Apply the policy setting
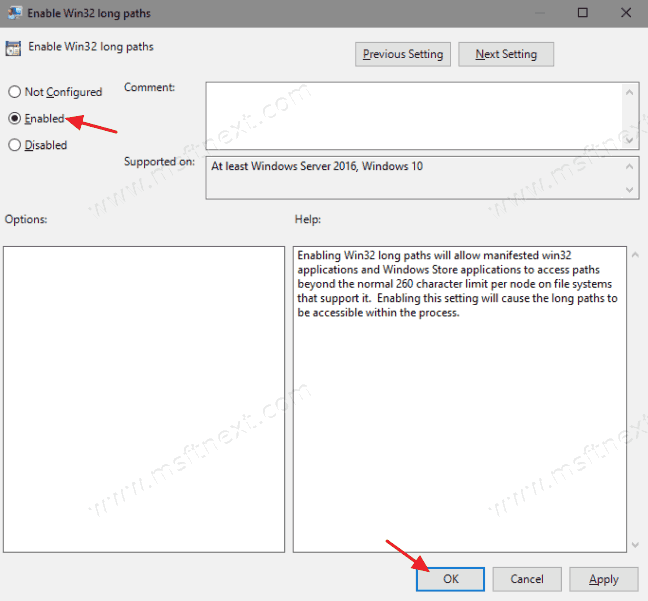This screenshot has height=601, width=648. point(603,578)
